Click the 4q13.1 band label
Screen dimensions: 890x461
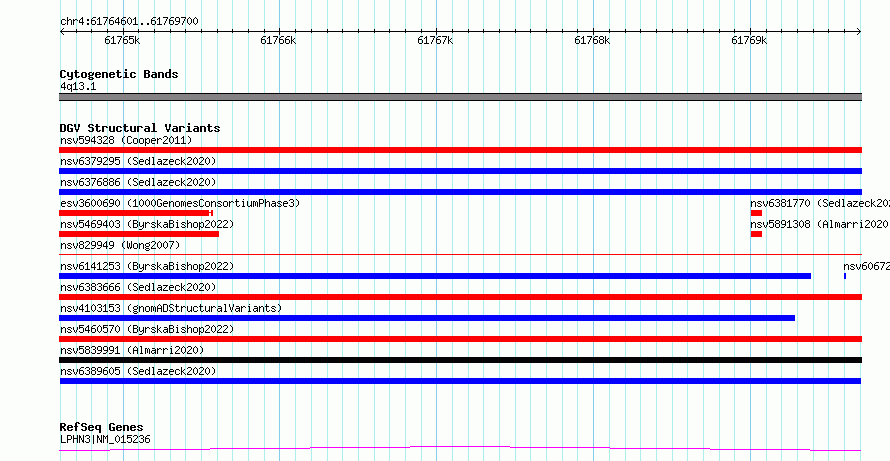[78, 86]
